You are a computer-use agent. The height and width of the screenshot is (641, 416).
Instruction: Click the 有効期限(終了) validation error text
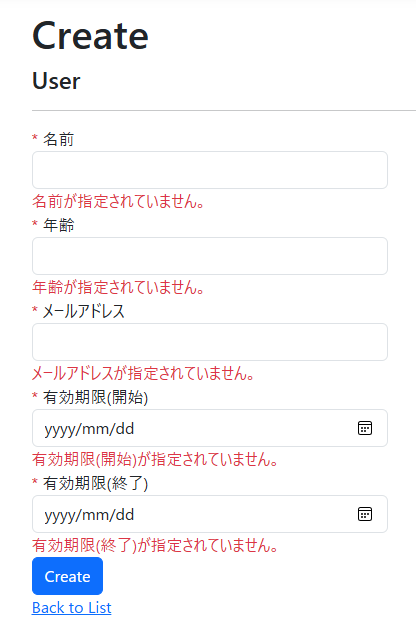coord(156,545)
